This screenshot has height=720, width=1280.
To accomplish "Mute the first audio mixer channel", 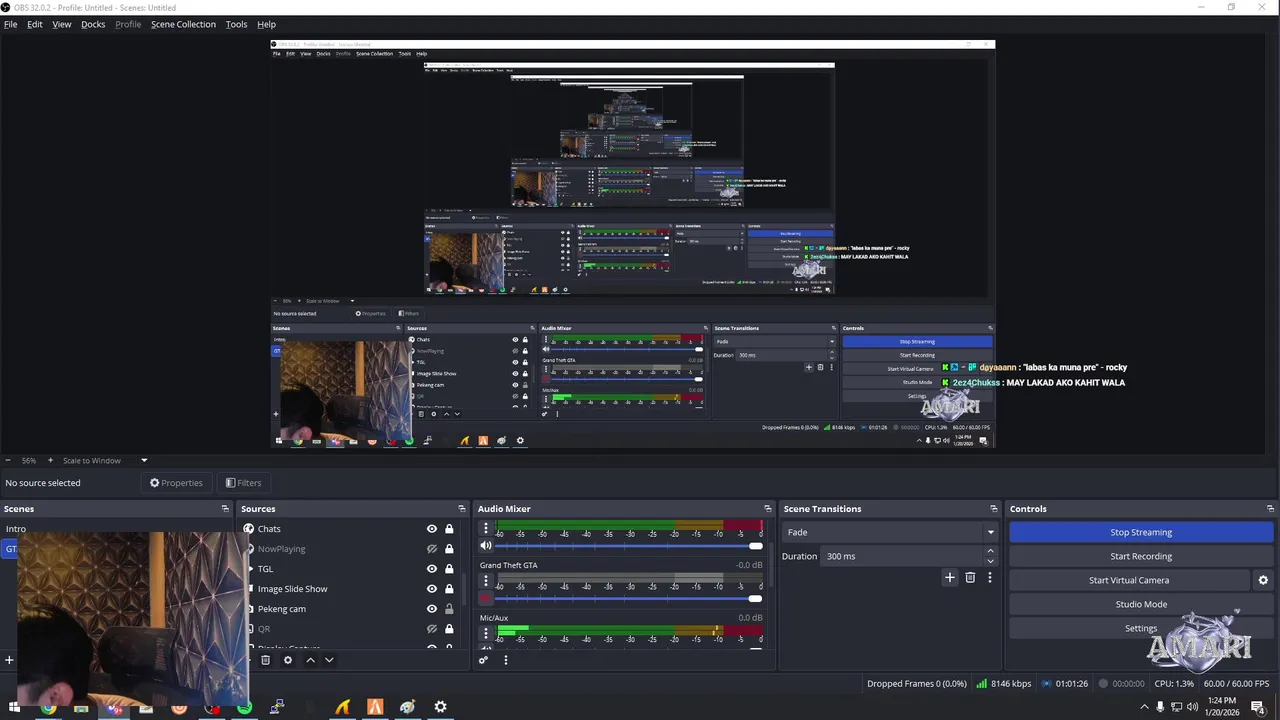I will pos(486,546).
